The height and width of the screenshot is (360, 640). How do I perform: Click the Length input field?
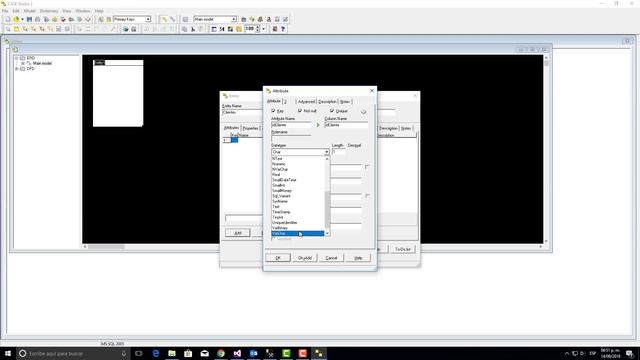click(338, 152)
